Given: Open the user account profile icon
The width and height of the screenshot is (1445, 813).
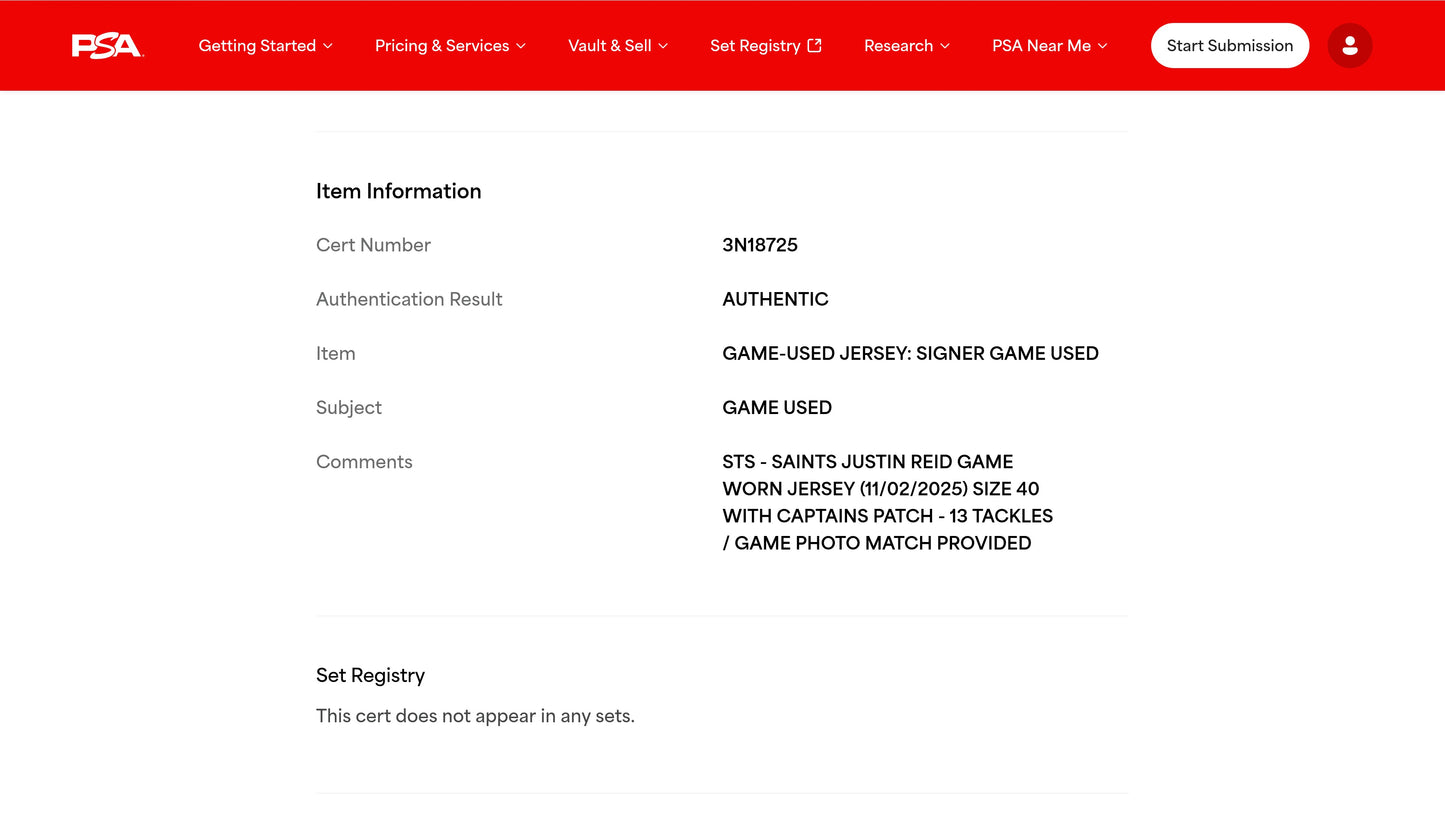Looking at the screenshot, I should tap(1350, 46).
